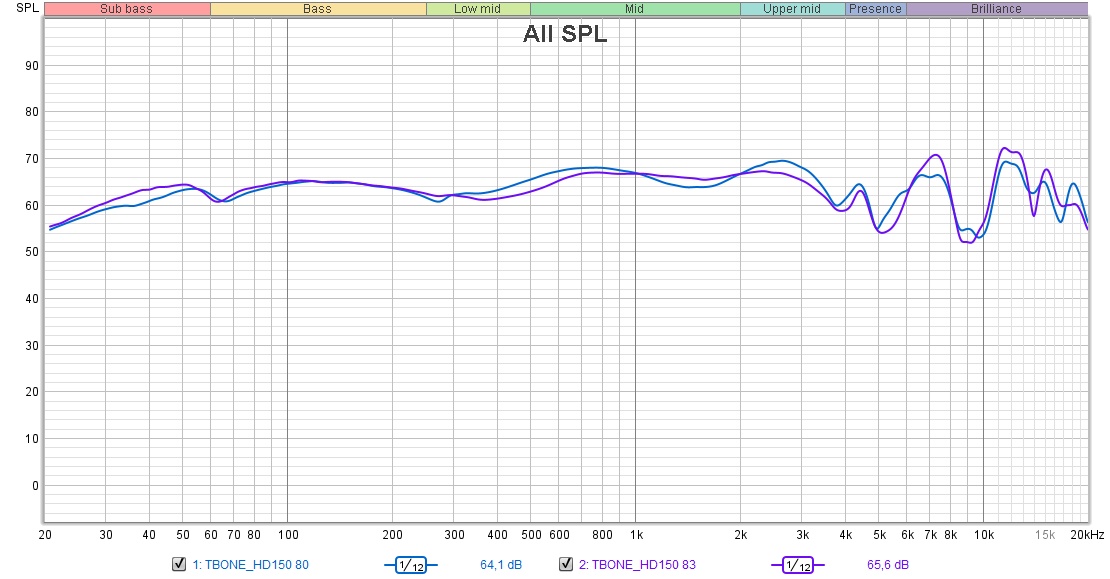Image resolution: width=1110 pixels, height=579 pixels.
Task: Click the 200 frequency axis label
Action: point(392,535)
